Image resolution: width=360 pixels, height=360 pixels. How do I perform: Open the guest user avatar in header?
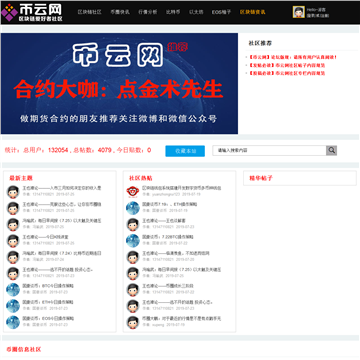(x=298, y=12)
